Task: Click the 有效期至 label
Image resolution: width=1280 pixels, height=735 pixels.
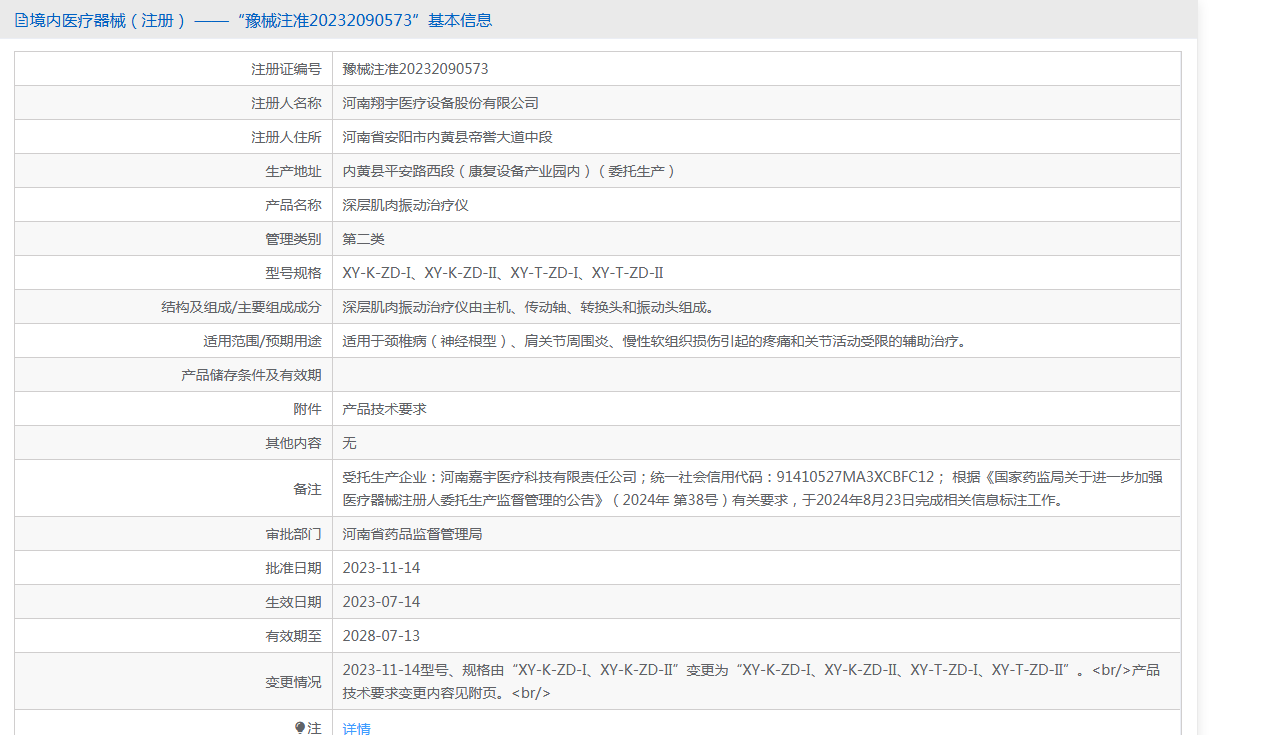Action: click(293, 636)
